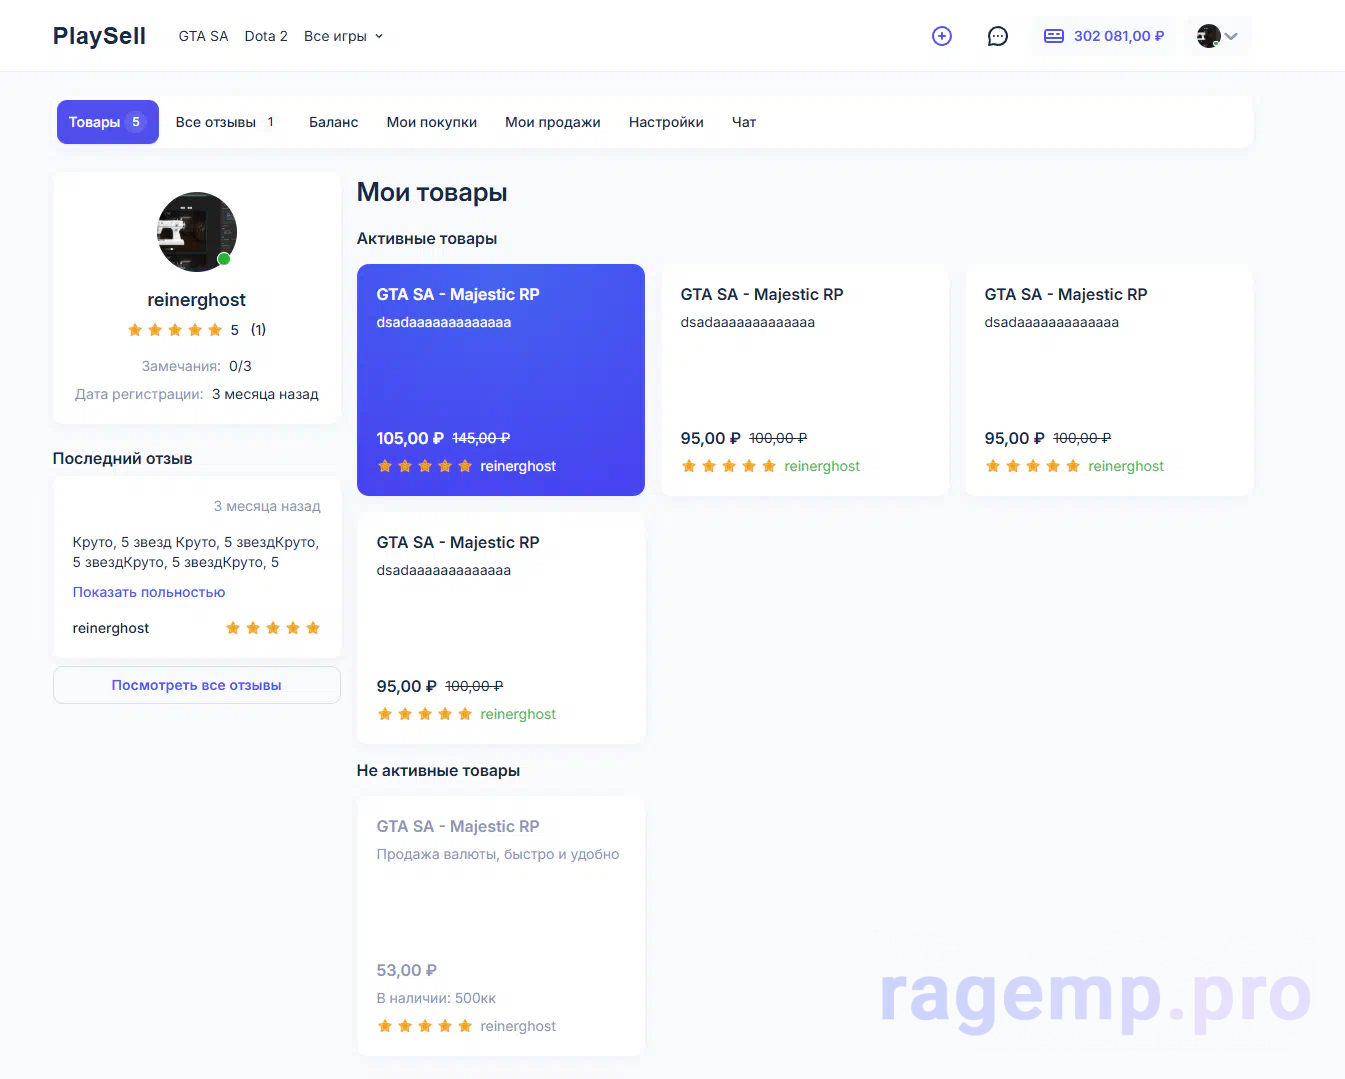Click star rating in the last review

(x=272, y=628)
